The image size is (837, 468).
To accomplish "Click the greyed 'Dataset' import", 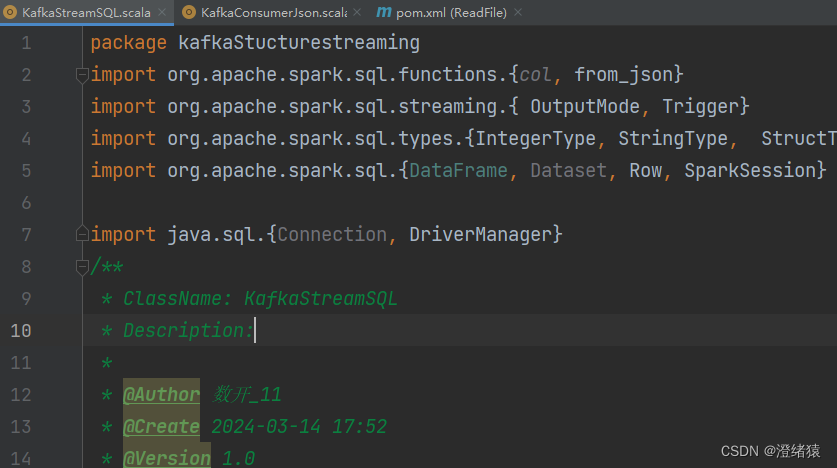I will tap(568, 171).
